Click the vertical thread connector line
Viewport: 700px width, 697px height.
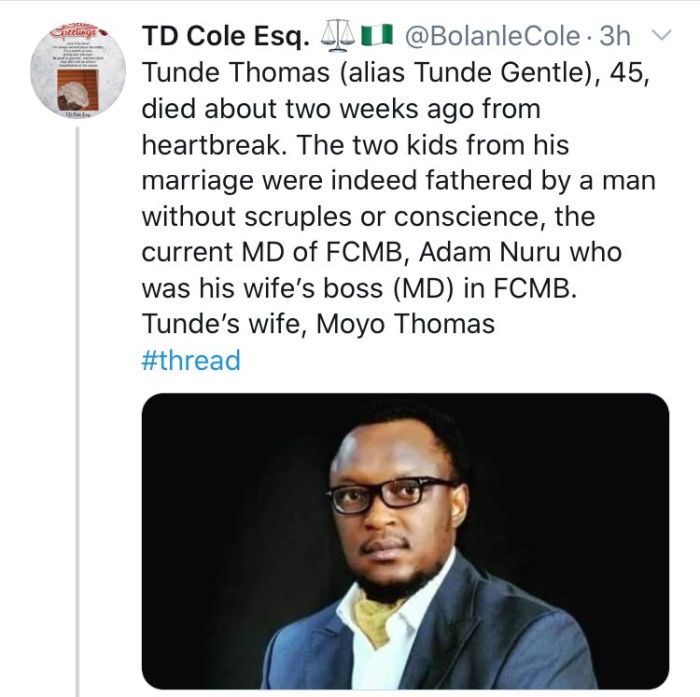pos(78,411)
